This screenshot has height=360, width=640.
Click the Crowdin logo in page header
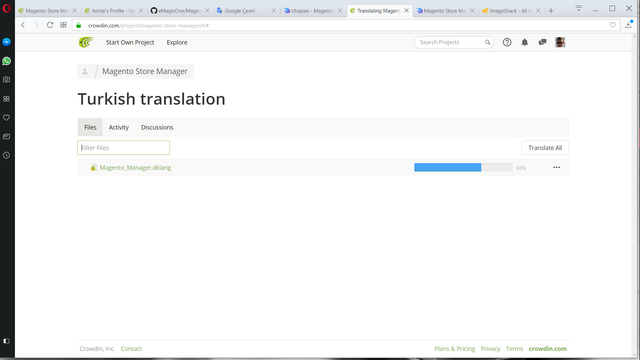(x=86, y=42)
